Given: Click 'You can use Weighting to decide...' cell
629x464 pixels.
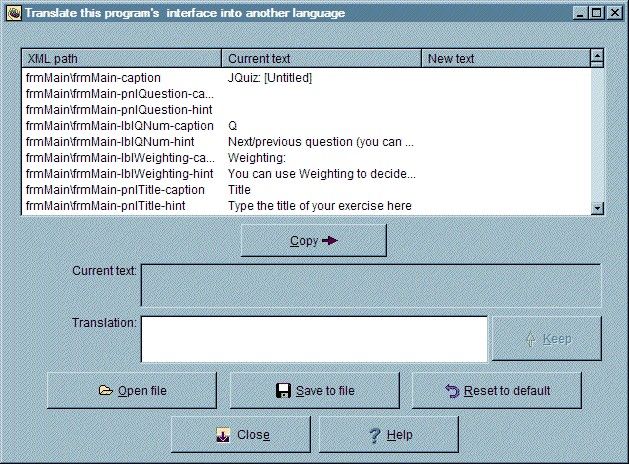Looking at the screenshot, I should point(322,174).
